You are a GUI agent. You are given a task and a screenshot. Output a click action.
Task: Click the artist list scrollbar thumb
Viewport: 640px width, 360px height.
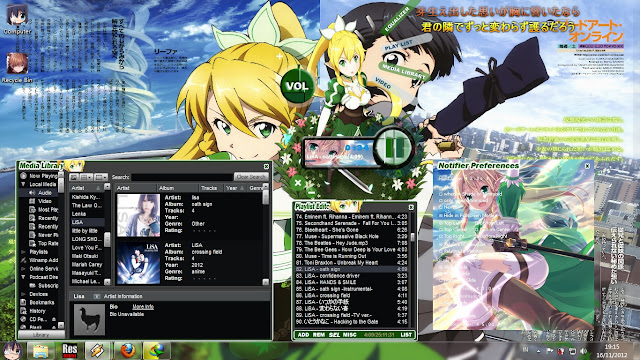107,239
